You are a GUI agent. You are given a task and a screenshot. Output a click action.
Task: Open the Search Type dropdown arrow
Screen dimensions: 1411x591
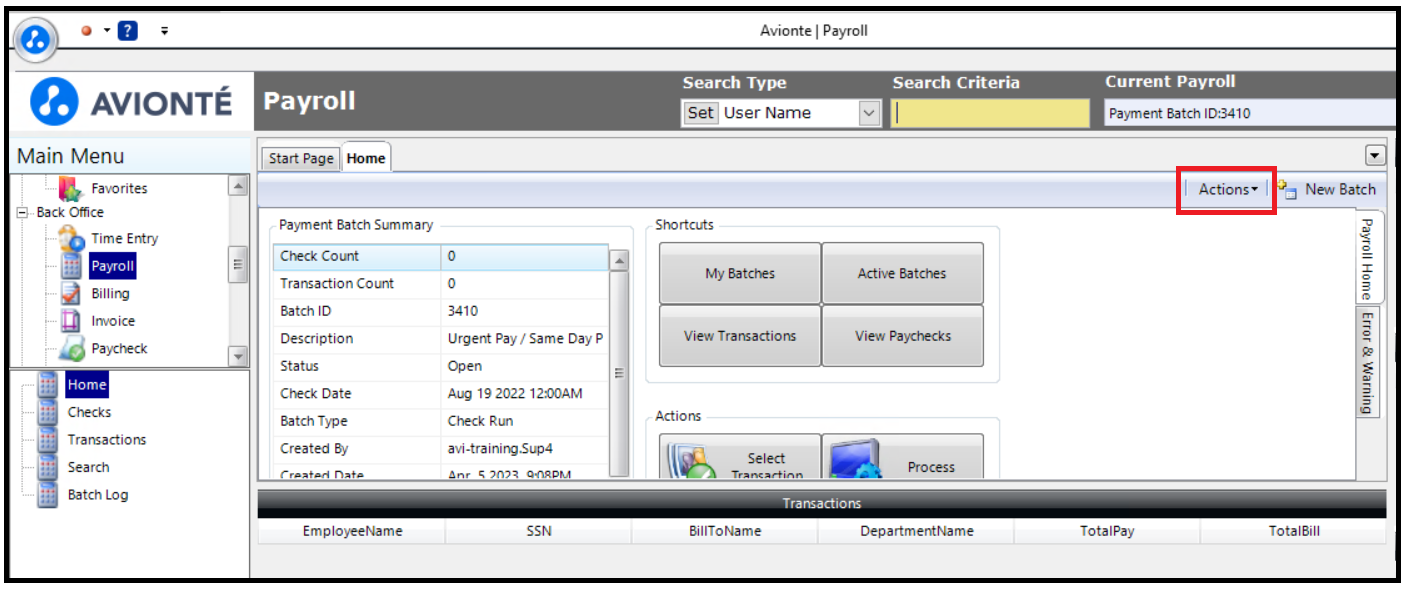click(x=869, y=113)
